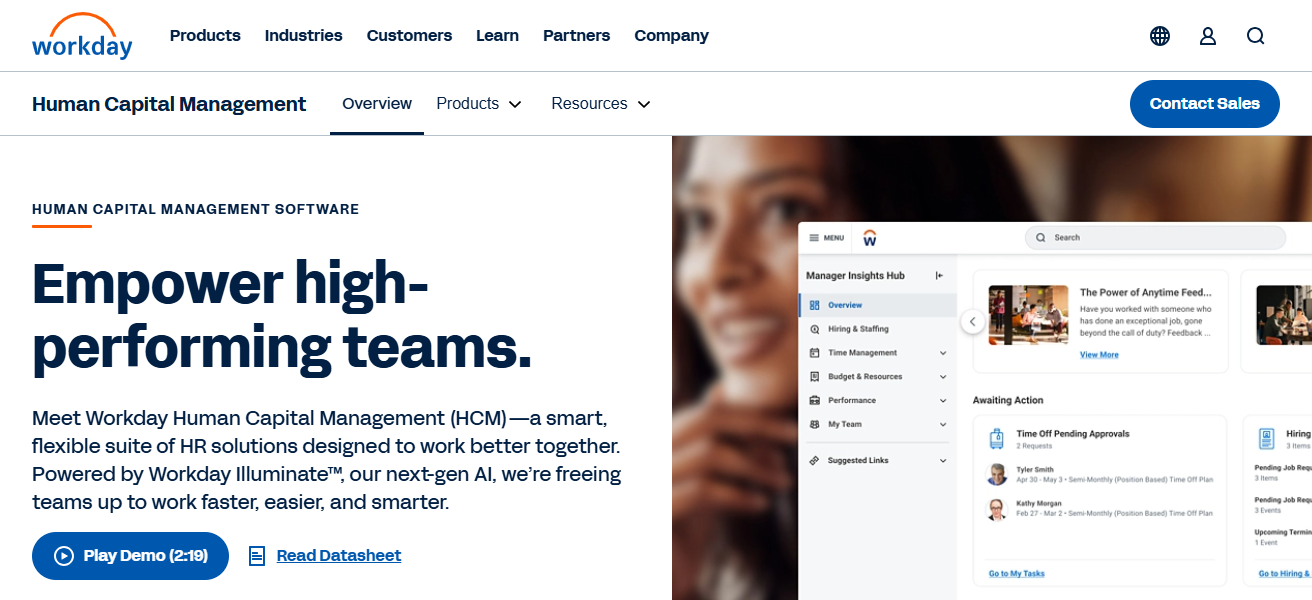Click the Search field in demo
Screen dimensions: 1312x600
1155,238
